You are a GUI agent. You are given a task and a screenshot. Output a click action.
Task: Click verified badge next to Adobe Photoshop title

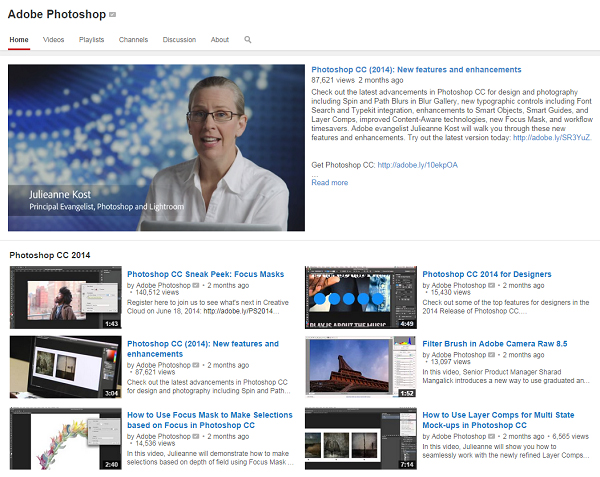pyautogui.click(x=112, y=16)
